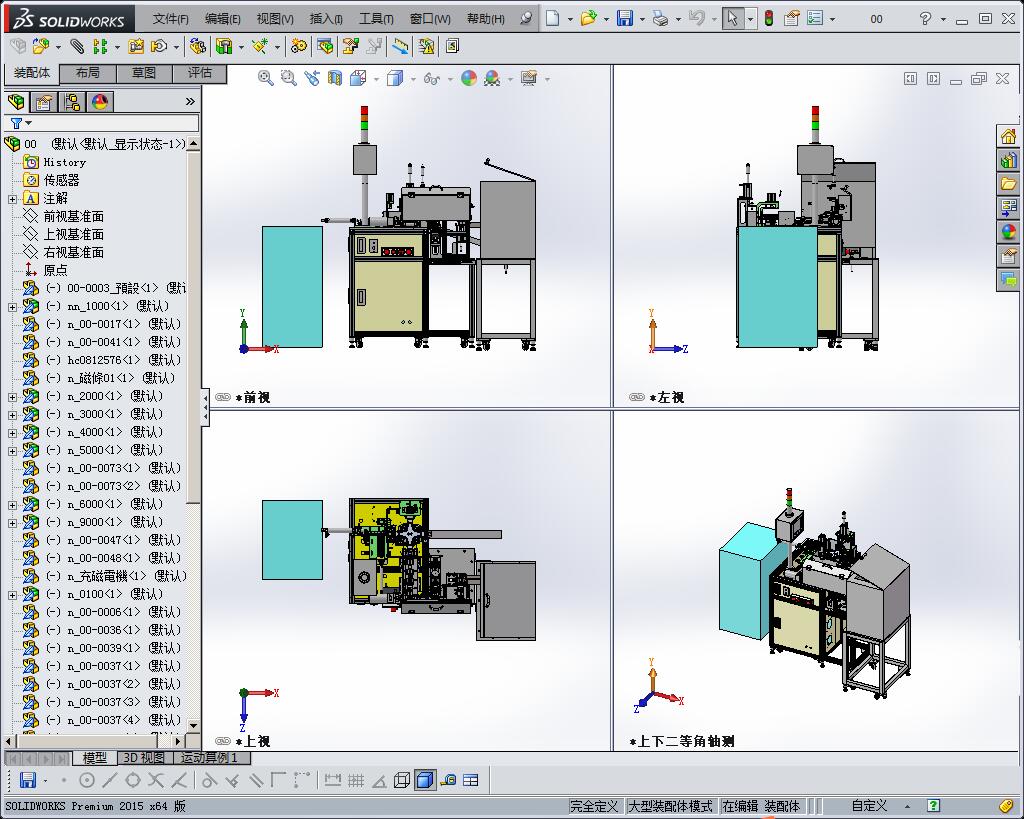The width and height of the screenshot is (1024, 819).
Task: Click the Design Library home icon in task pane
Action: [1008, 136]
